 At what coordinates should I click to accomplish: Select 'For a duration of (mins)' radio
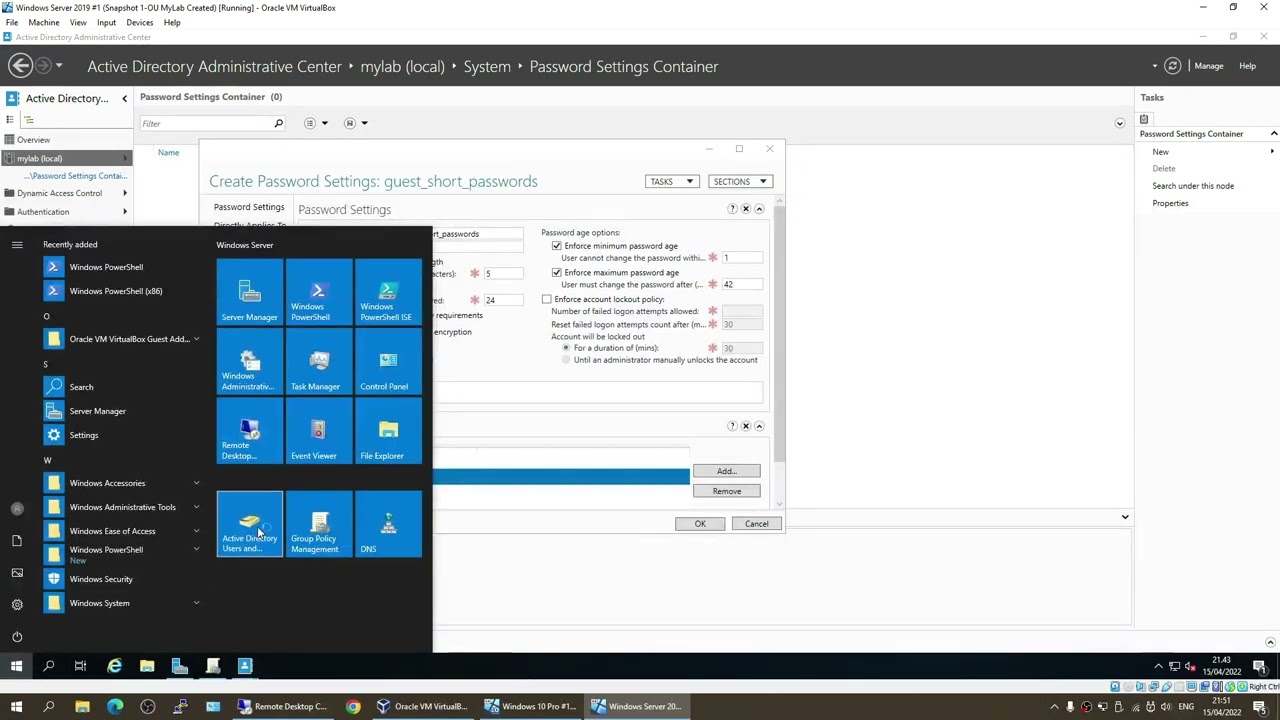tap(566, 348)
